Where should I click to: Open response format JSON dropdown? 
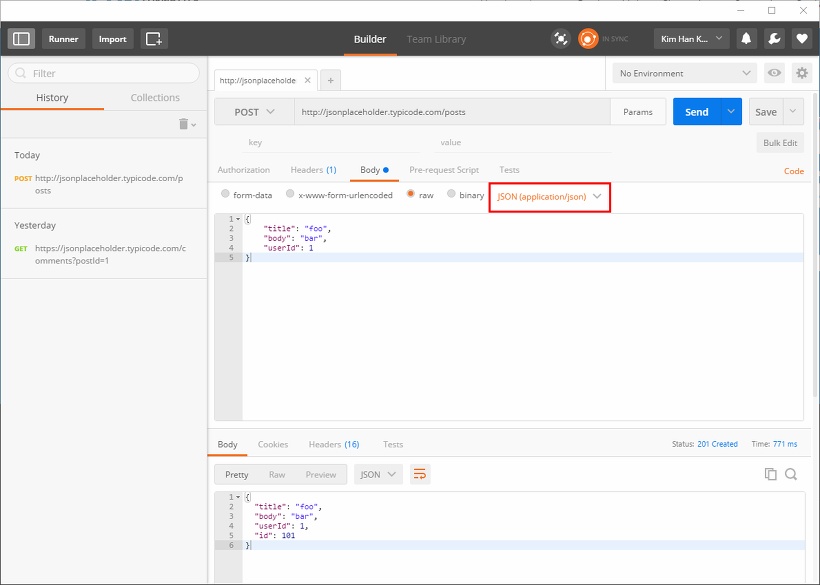tap(378, 474)
